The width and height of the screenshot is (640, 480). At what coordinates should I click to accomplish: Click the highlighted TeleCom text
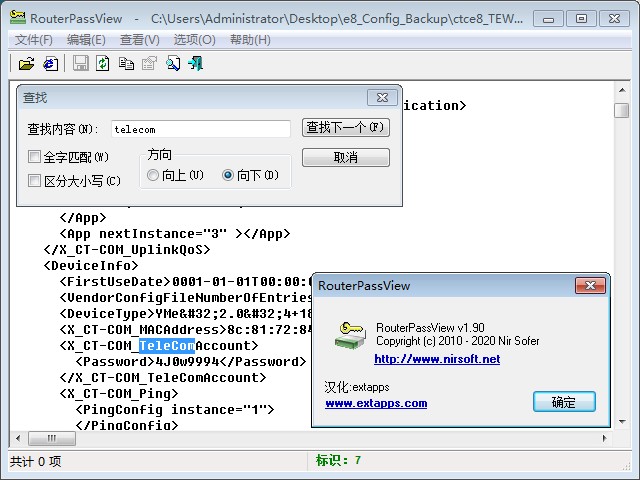click(167, 346)
